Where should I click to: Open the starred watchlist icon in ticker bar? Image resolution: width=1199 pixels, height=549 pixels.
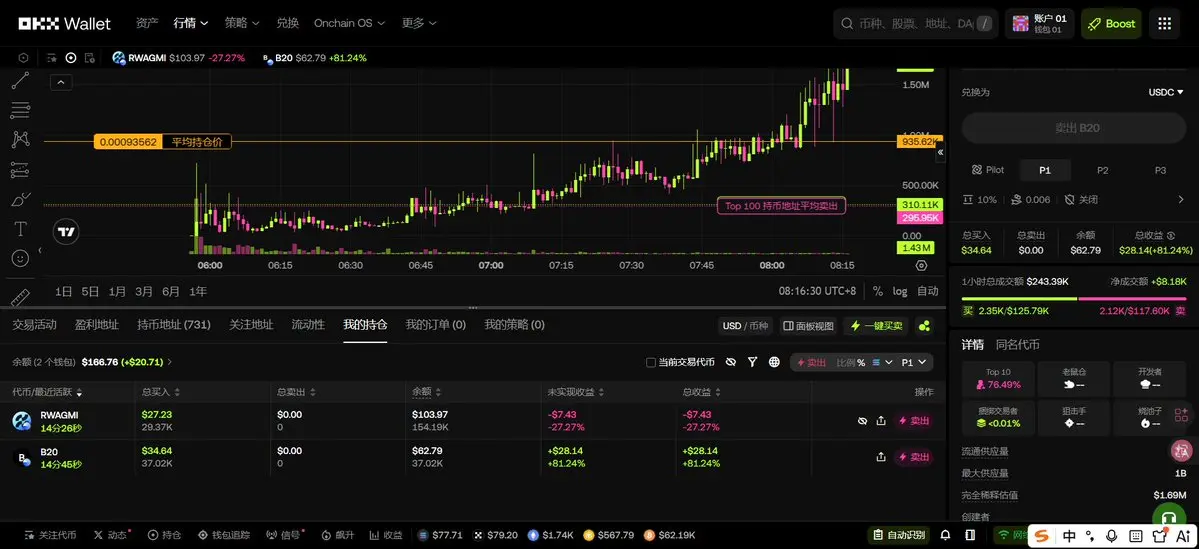(52, 57)
